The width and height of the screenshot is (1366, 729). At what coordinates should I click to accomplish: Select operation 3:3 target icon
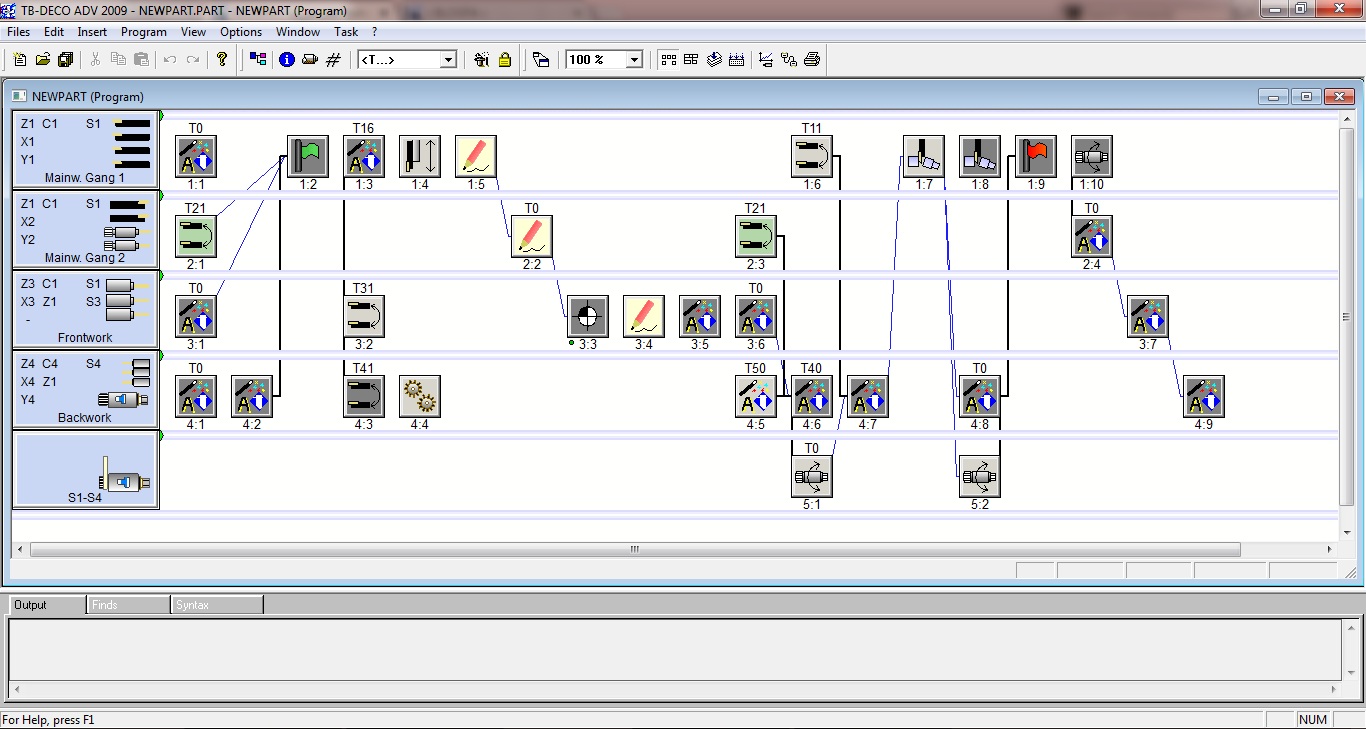tap(588, 317)
